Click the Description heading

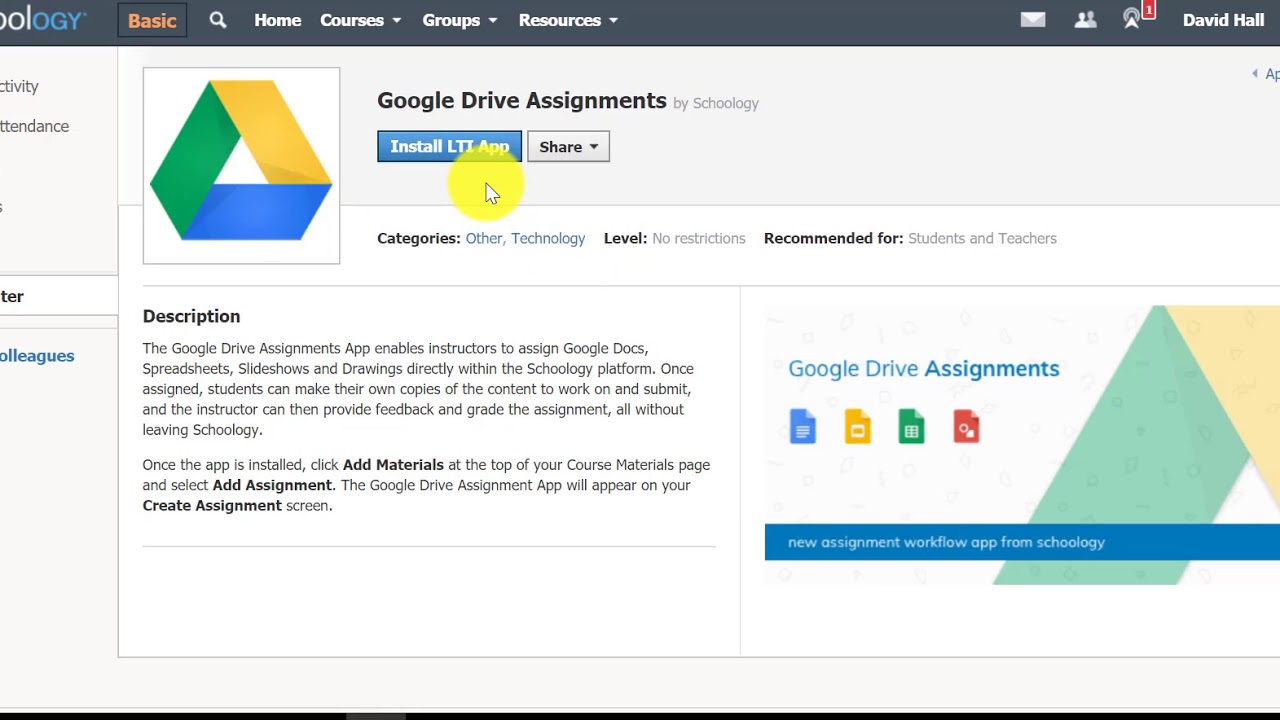click(x=191, y=316)
